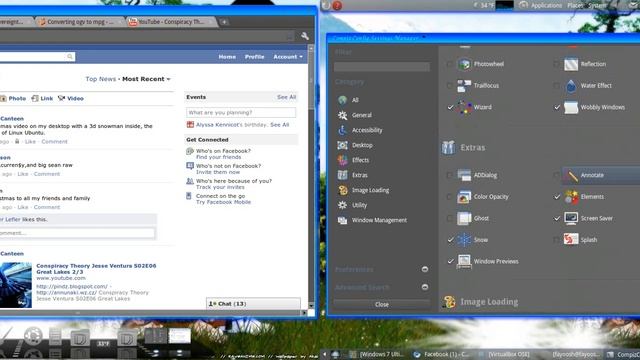Screen dimensions: 640x360
Task: Open the Places menu
Action: (575, 5)
